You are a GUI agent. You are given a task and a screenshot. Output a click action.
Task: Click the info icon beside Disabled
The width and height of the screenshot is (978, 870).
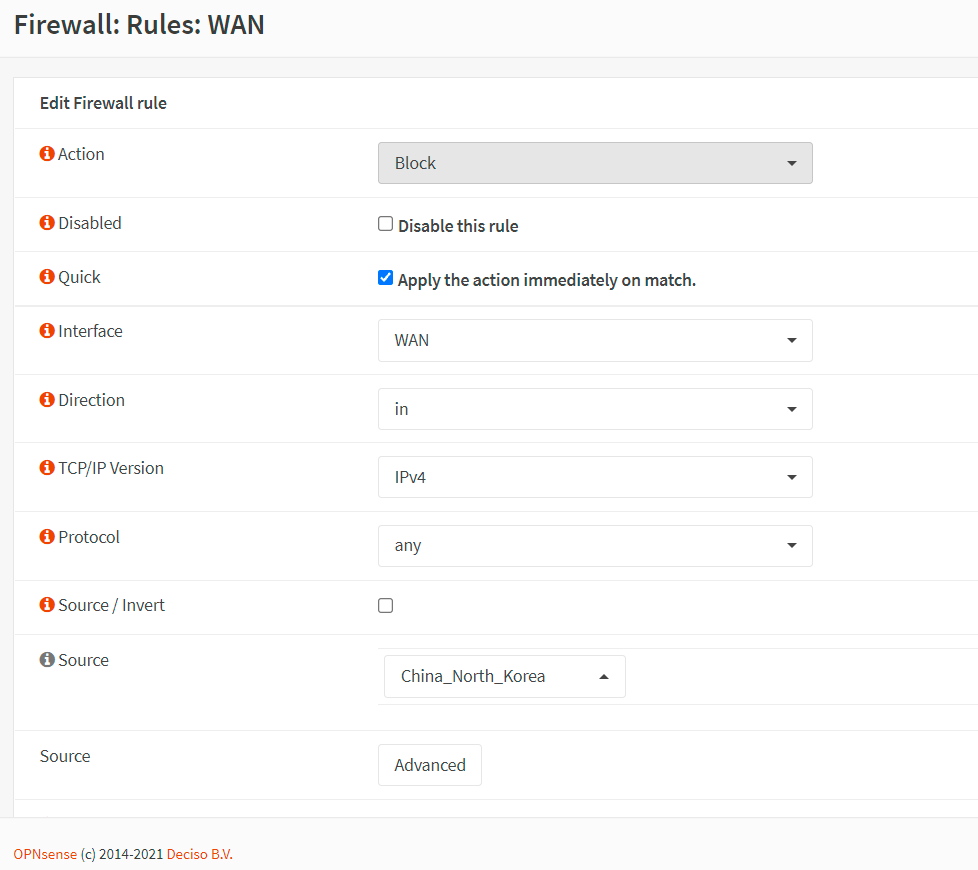coord(46,223)
